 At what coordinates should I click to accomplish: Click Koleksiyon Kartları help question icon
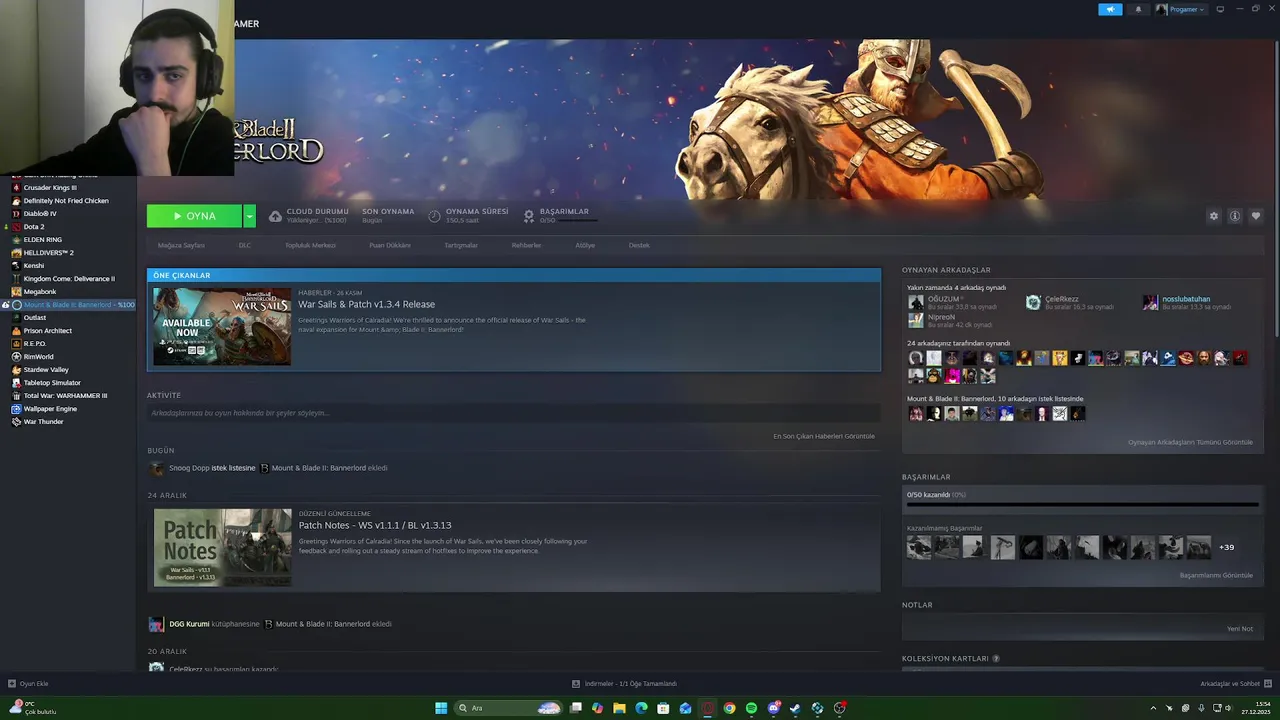pyautogui.click(x=996, y=659)
